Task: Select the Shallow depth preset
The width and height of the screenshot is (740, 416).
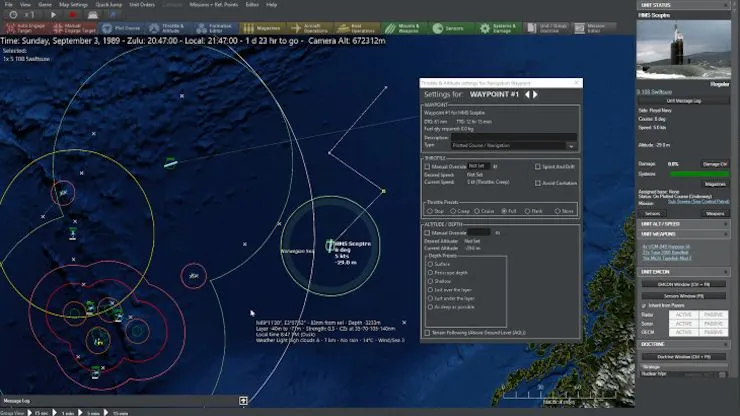Action: (x=430, y=281)
